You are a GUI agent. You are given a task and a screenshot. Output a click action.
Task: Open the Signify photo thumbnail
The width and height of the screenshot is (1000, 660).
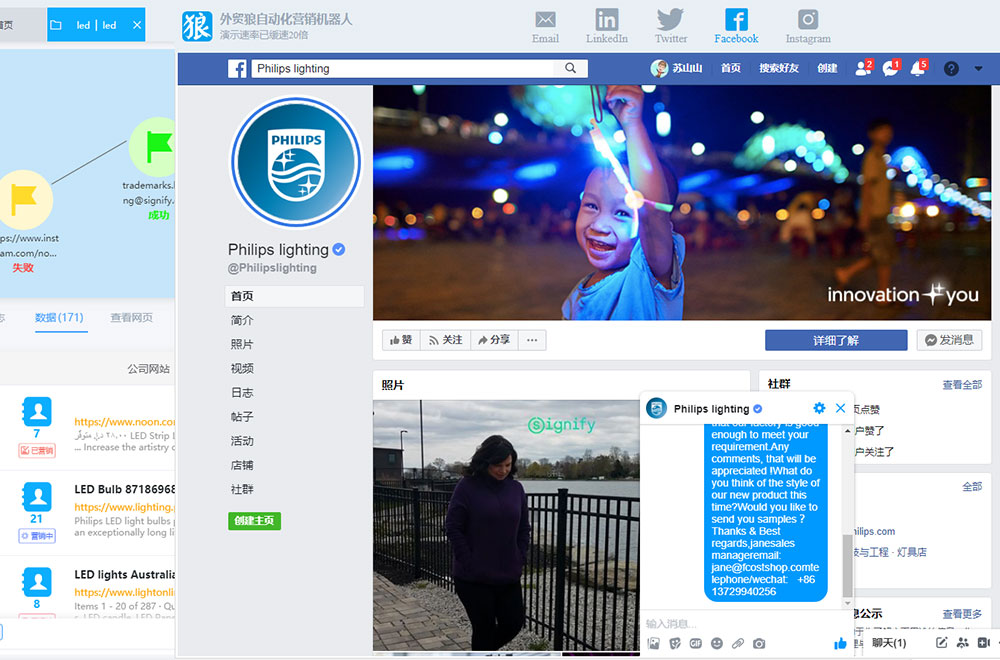tap(506, 525)
